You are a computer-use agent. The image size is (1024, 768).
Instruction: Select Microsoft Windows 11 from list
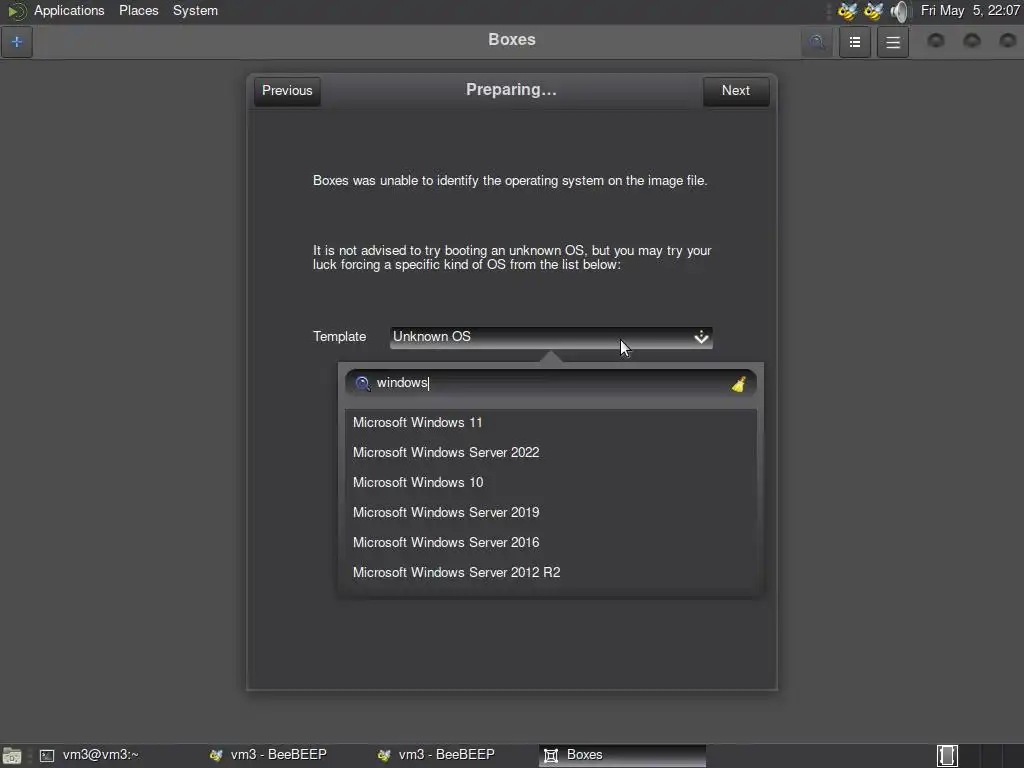coord(551,423)
